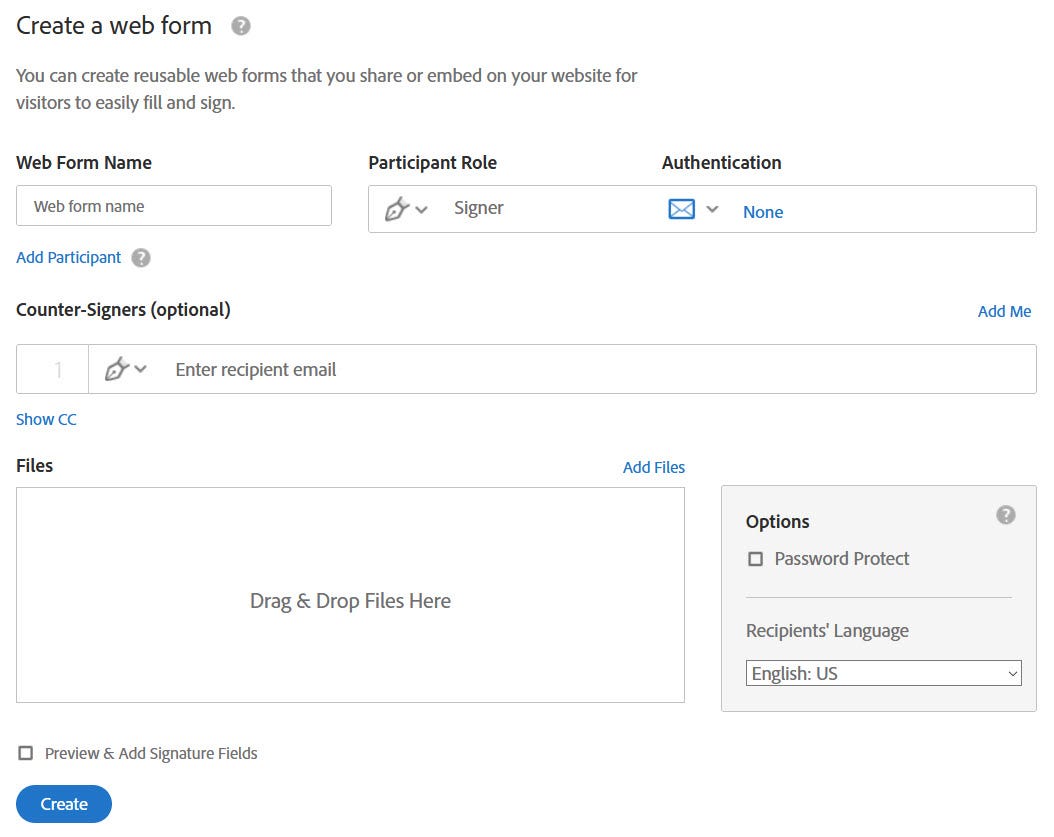Image resolution: width=1054 pixels, height=837 pixels.
Task: Expand the counter-signer role chevron
Action: click(x=141, y=369)
